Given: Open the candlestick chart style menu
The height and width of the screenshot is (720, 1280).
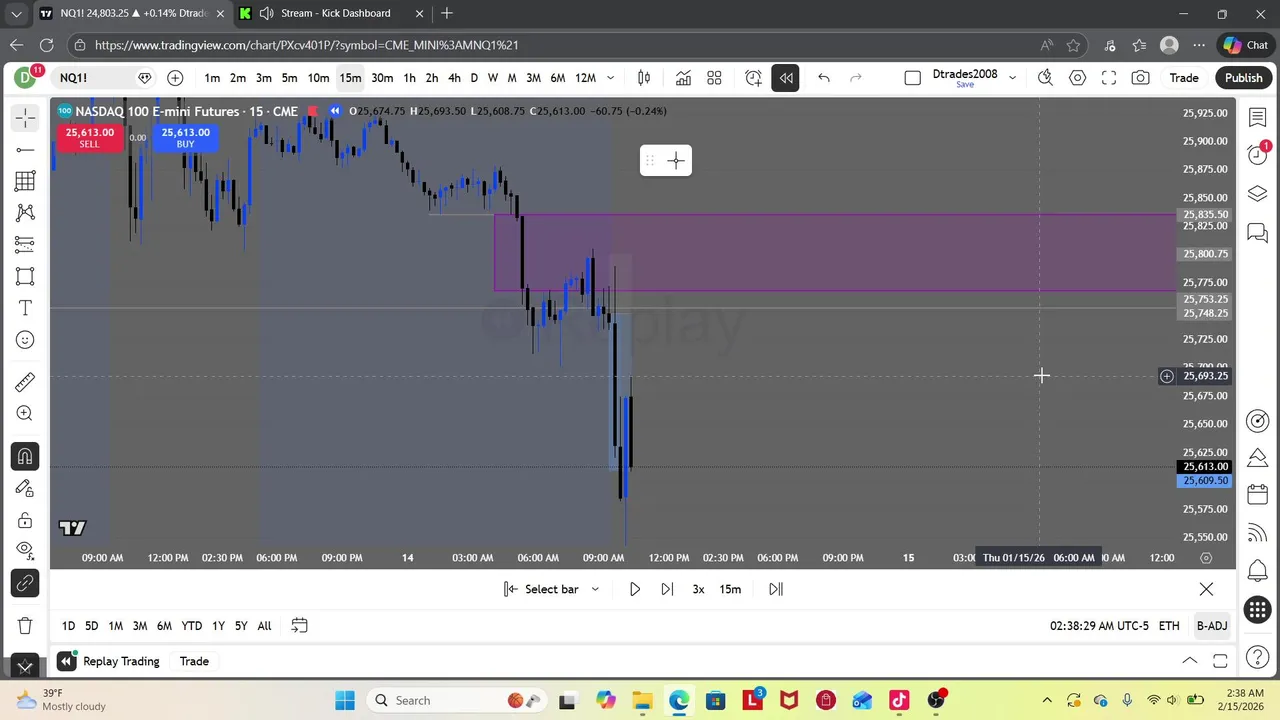Looking at the screenshot, I should 644,78.
